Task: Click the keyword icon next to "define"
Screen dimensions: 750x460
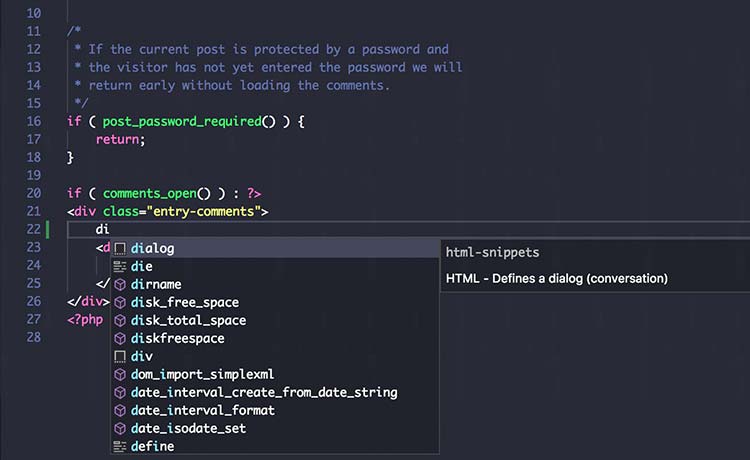Action: pos(120,446)
